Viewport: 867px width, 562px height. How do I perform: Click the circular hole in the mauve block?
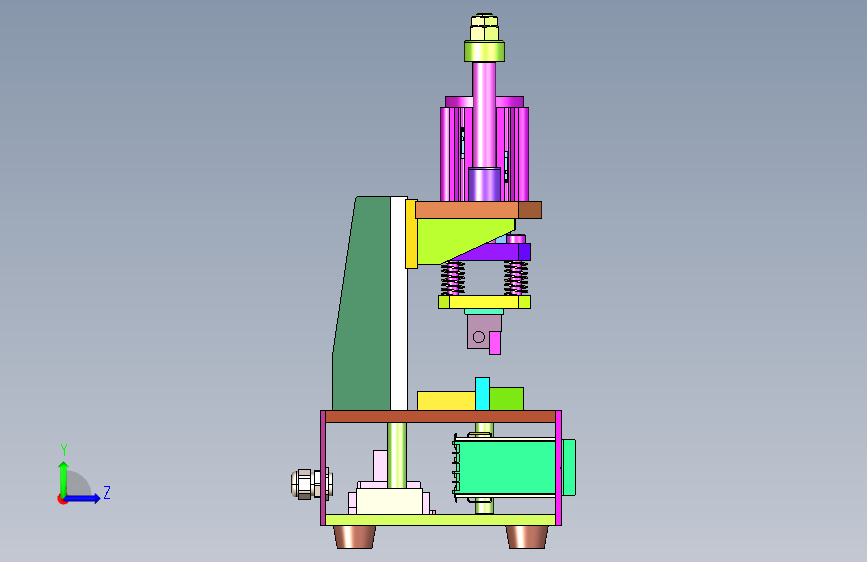pos(479,337)
